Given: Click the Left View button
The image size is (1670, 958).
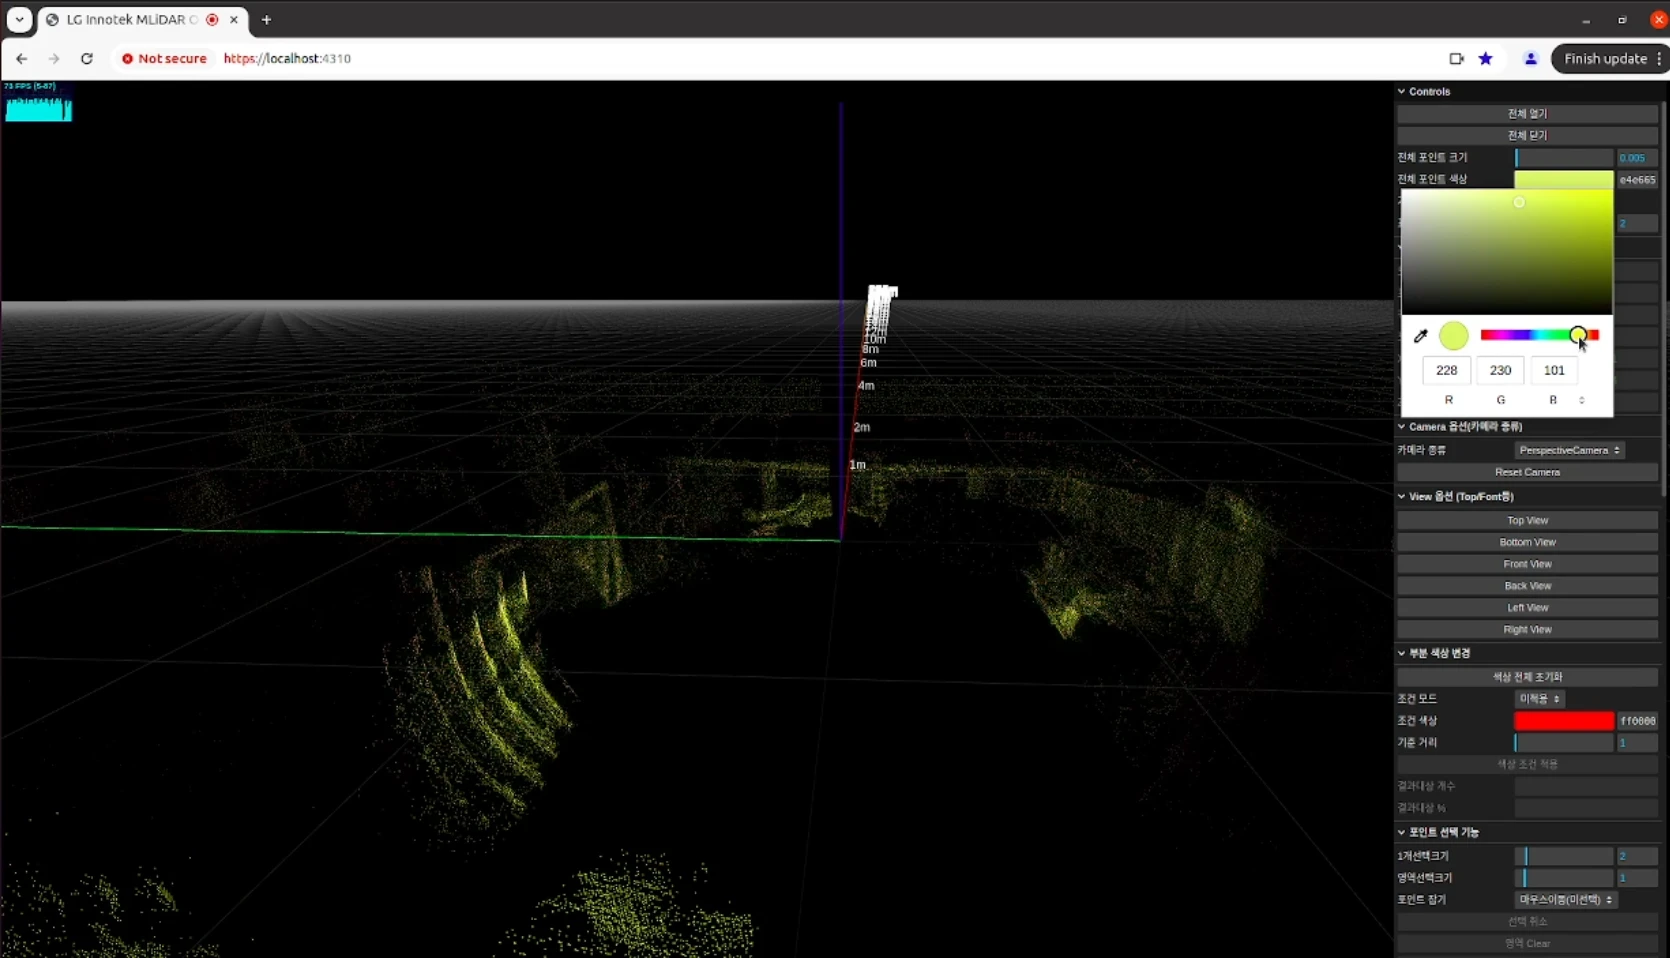Looking at the screenshot, I should point(1527,608).
